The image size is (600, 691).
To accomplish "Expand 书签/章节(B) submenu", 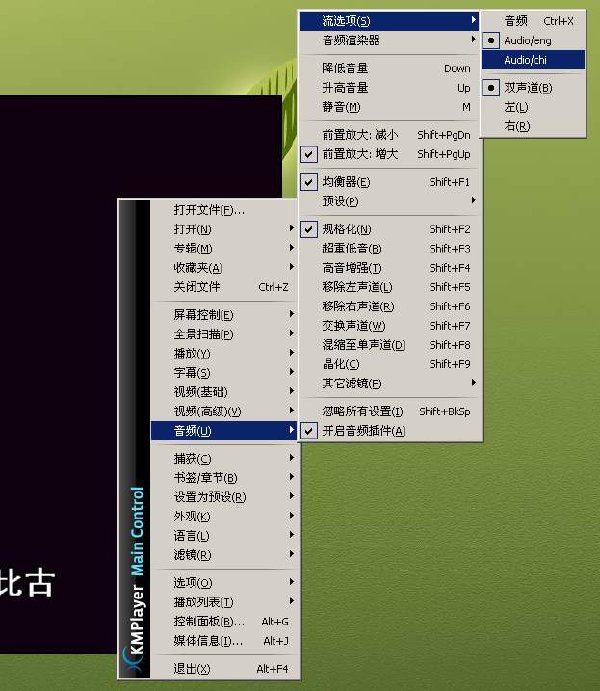I will pos(225,478).
